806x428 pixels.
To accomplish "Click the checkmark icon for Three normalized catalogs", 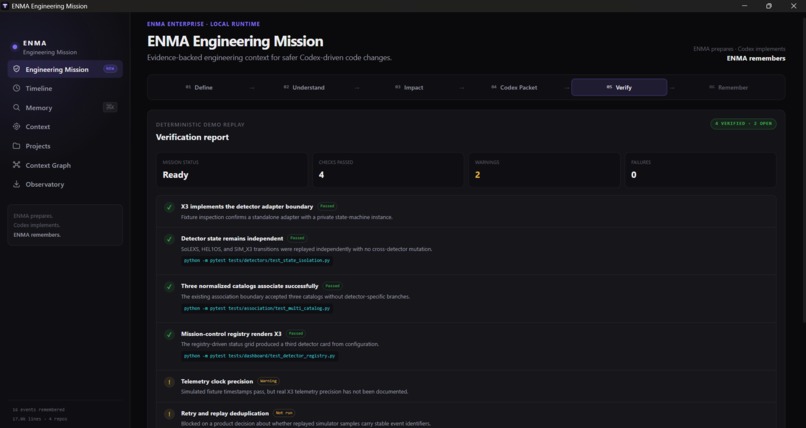I will (x=169, y=287).
